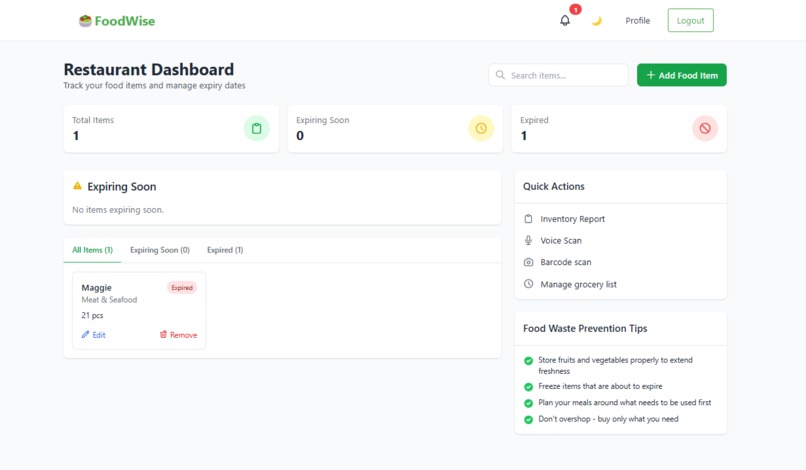Click the yellow clock Expiring Soon icon
The width and height of the screenshot is (806, 470).
481,128
